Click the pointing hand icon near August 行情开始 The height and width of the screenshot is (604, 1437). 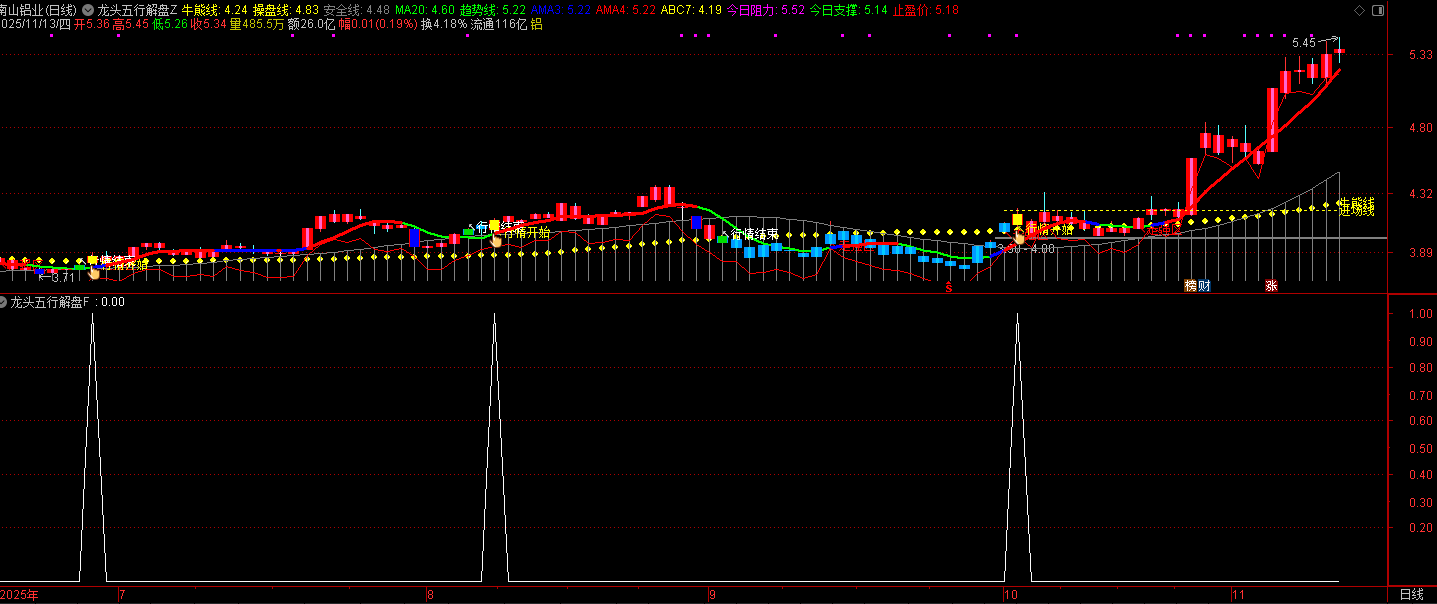pos(495,240)
